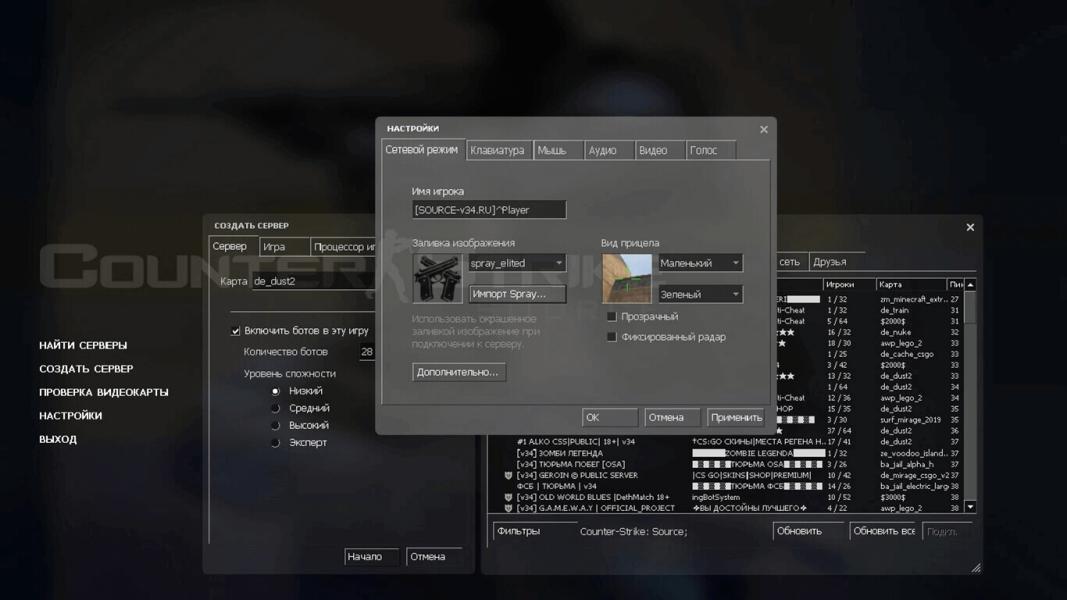Screen dimensions: 1067x600
Task: Click the Имя игрока name field
Action: tap(489, 210)
